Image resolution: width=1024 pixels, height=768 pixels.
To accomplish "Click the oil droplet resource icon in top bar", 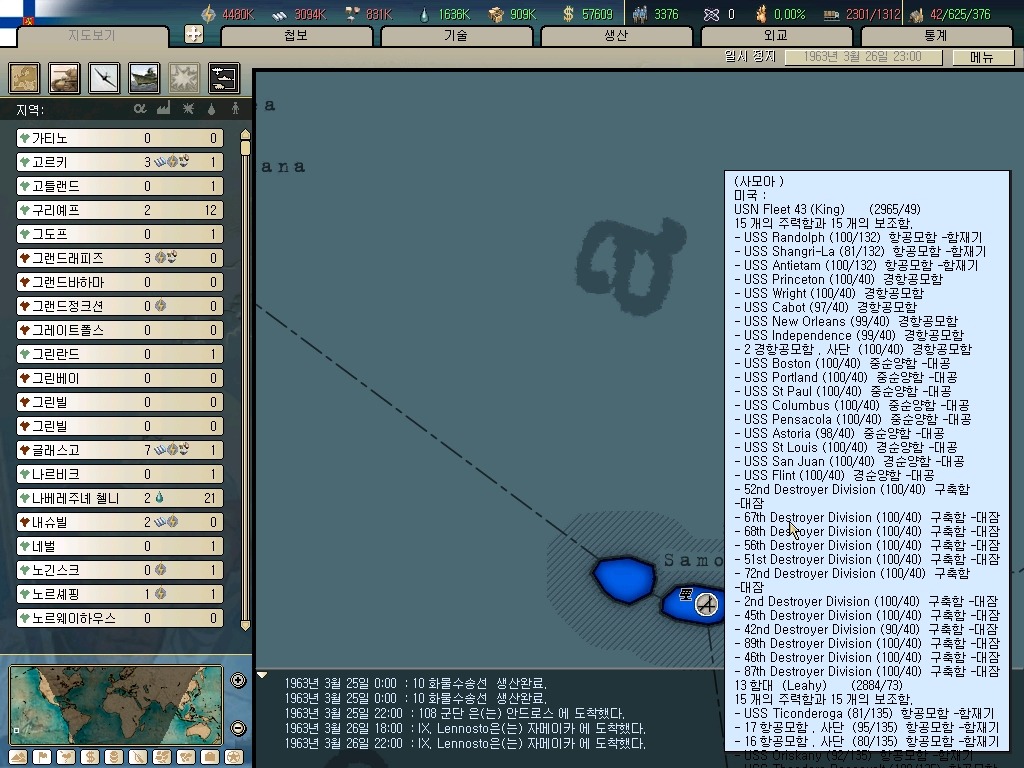I will 424,14.
